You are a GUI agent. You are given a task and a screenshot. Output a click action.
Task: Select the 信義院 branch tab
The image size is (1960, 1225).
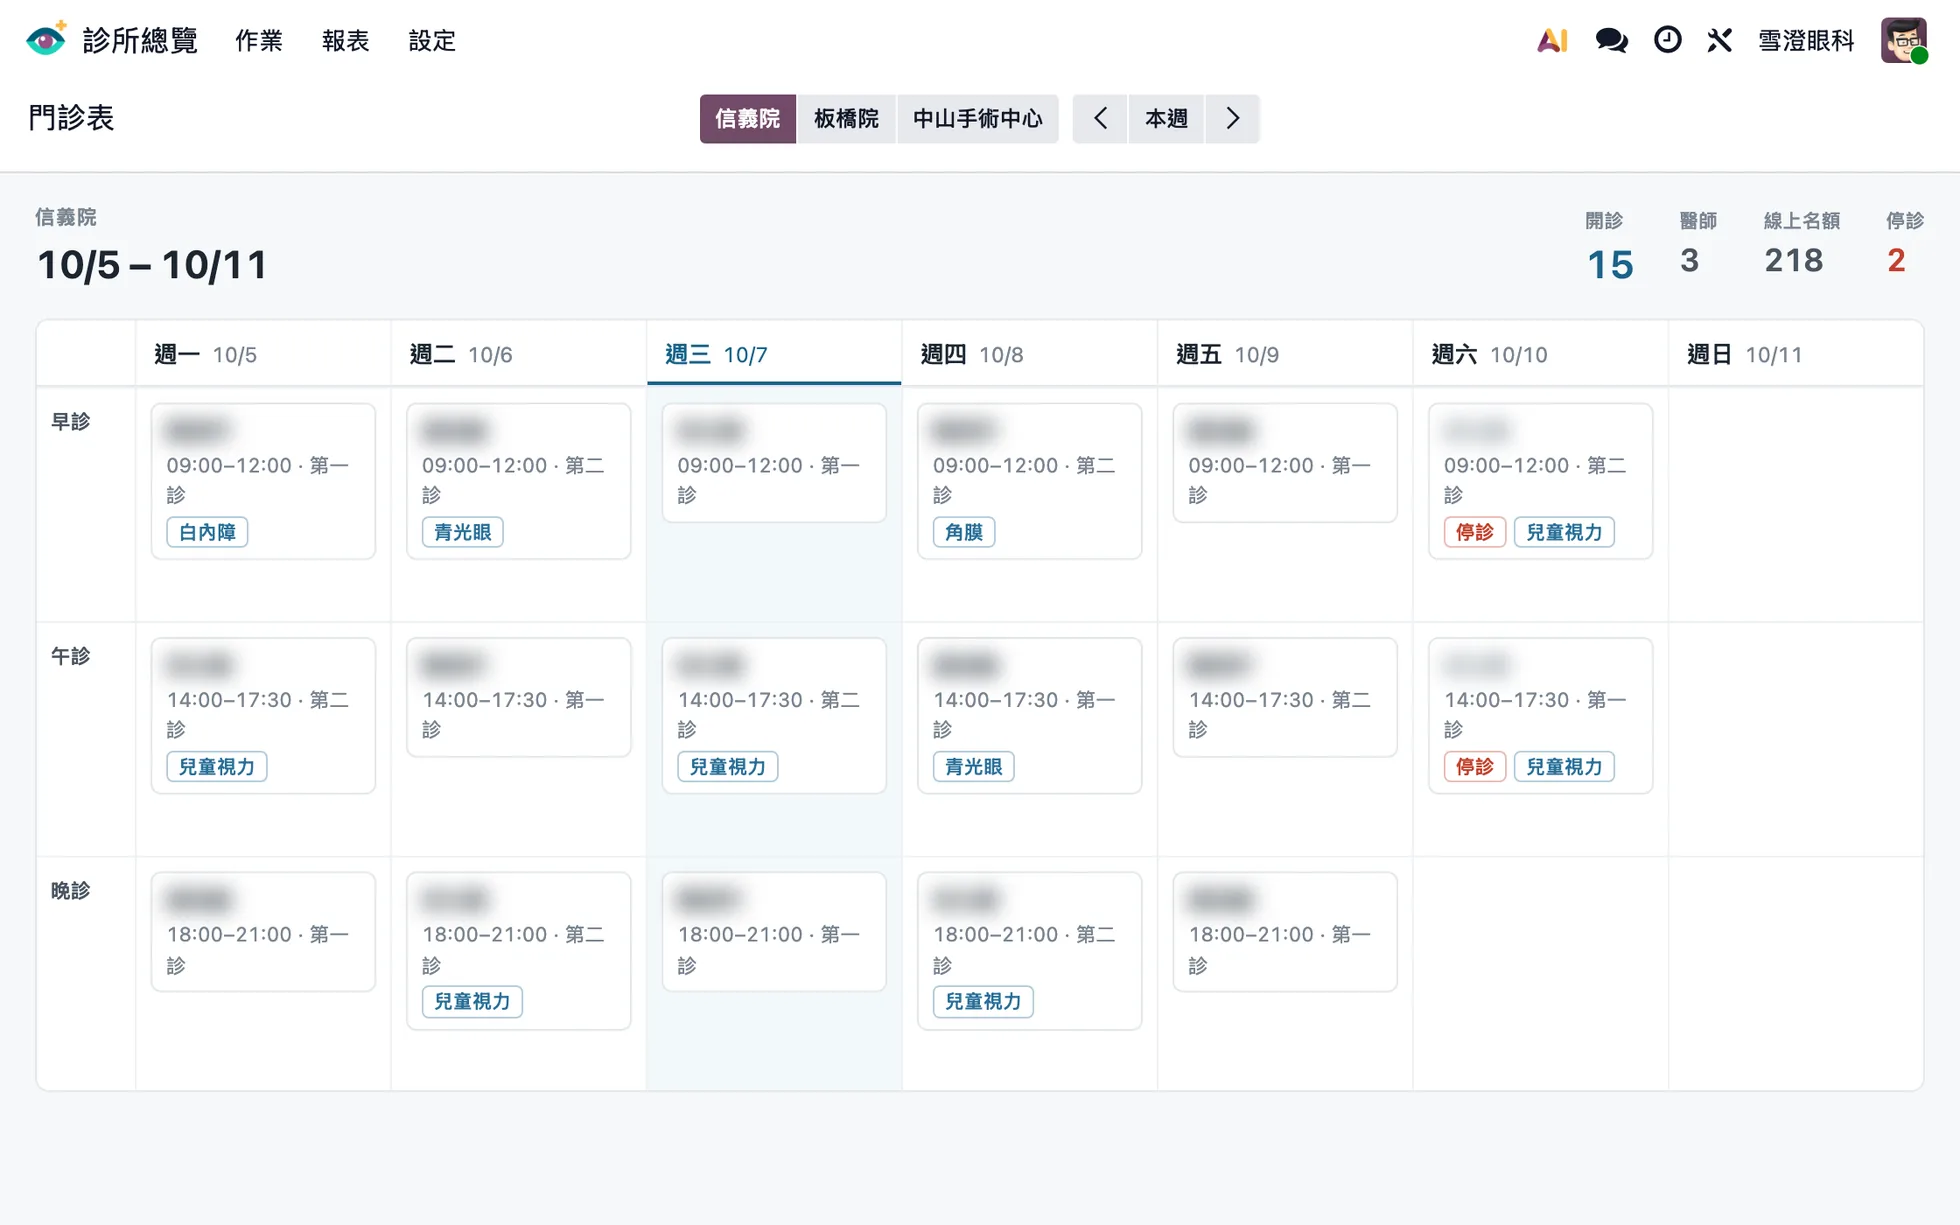pyautogui.click(x=747, y=119)
